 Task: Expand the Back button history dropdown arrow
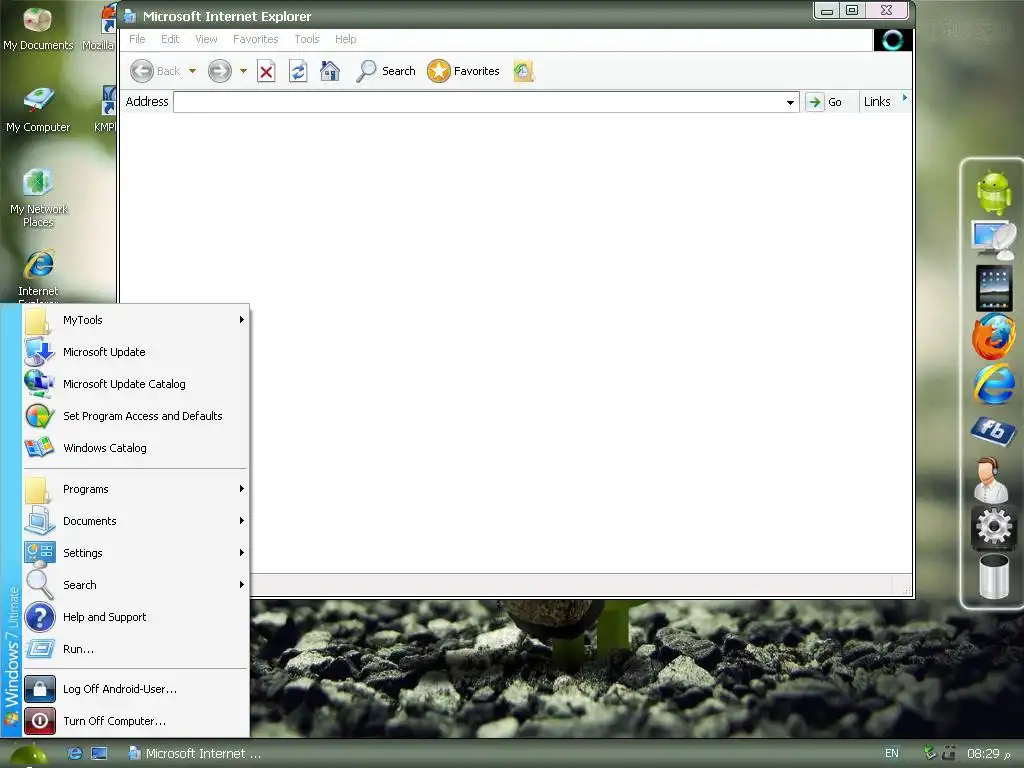click(x=192, y=71)
